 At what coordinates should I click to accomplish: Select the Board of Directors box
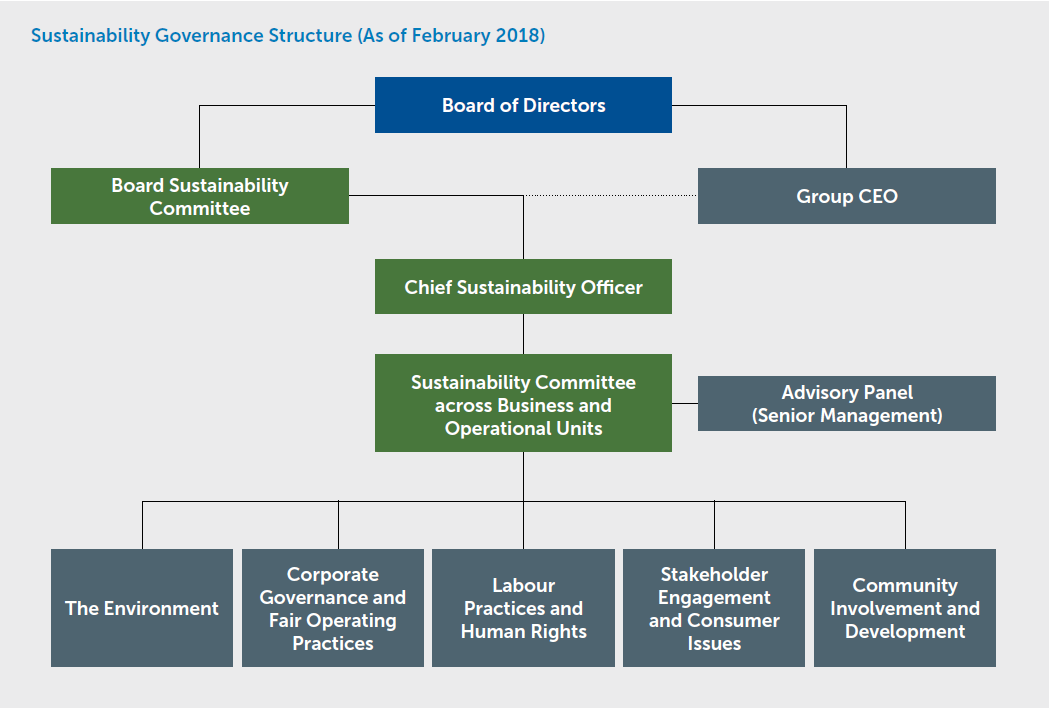(523, 105)
